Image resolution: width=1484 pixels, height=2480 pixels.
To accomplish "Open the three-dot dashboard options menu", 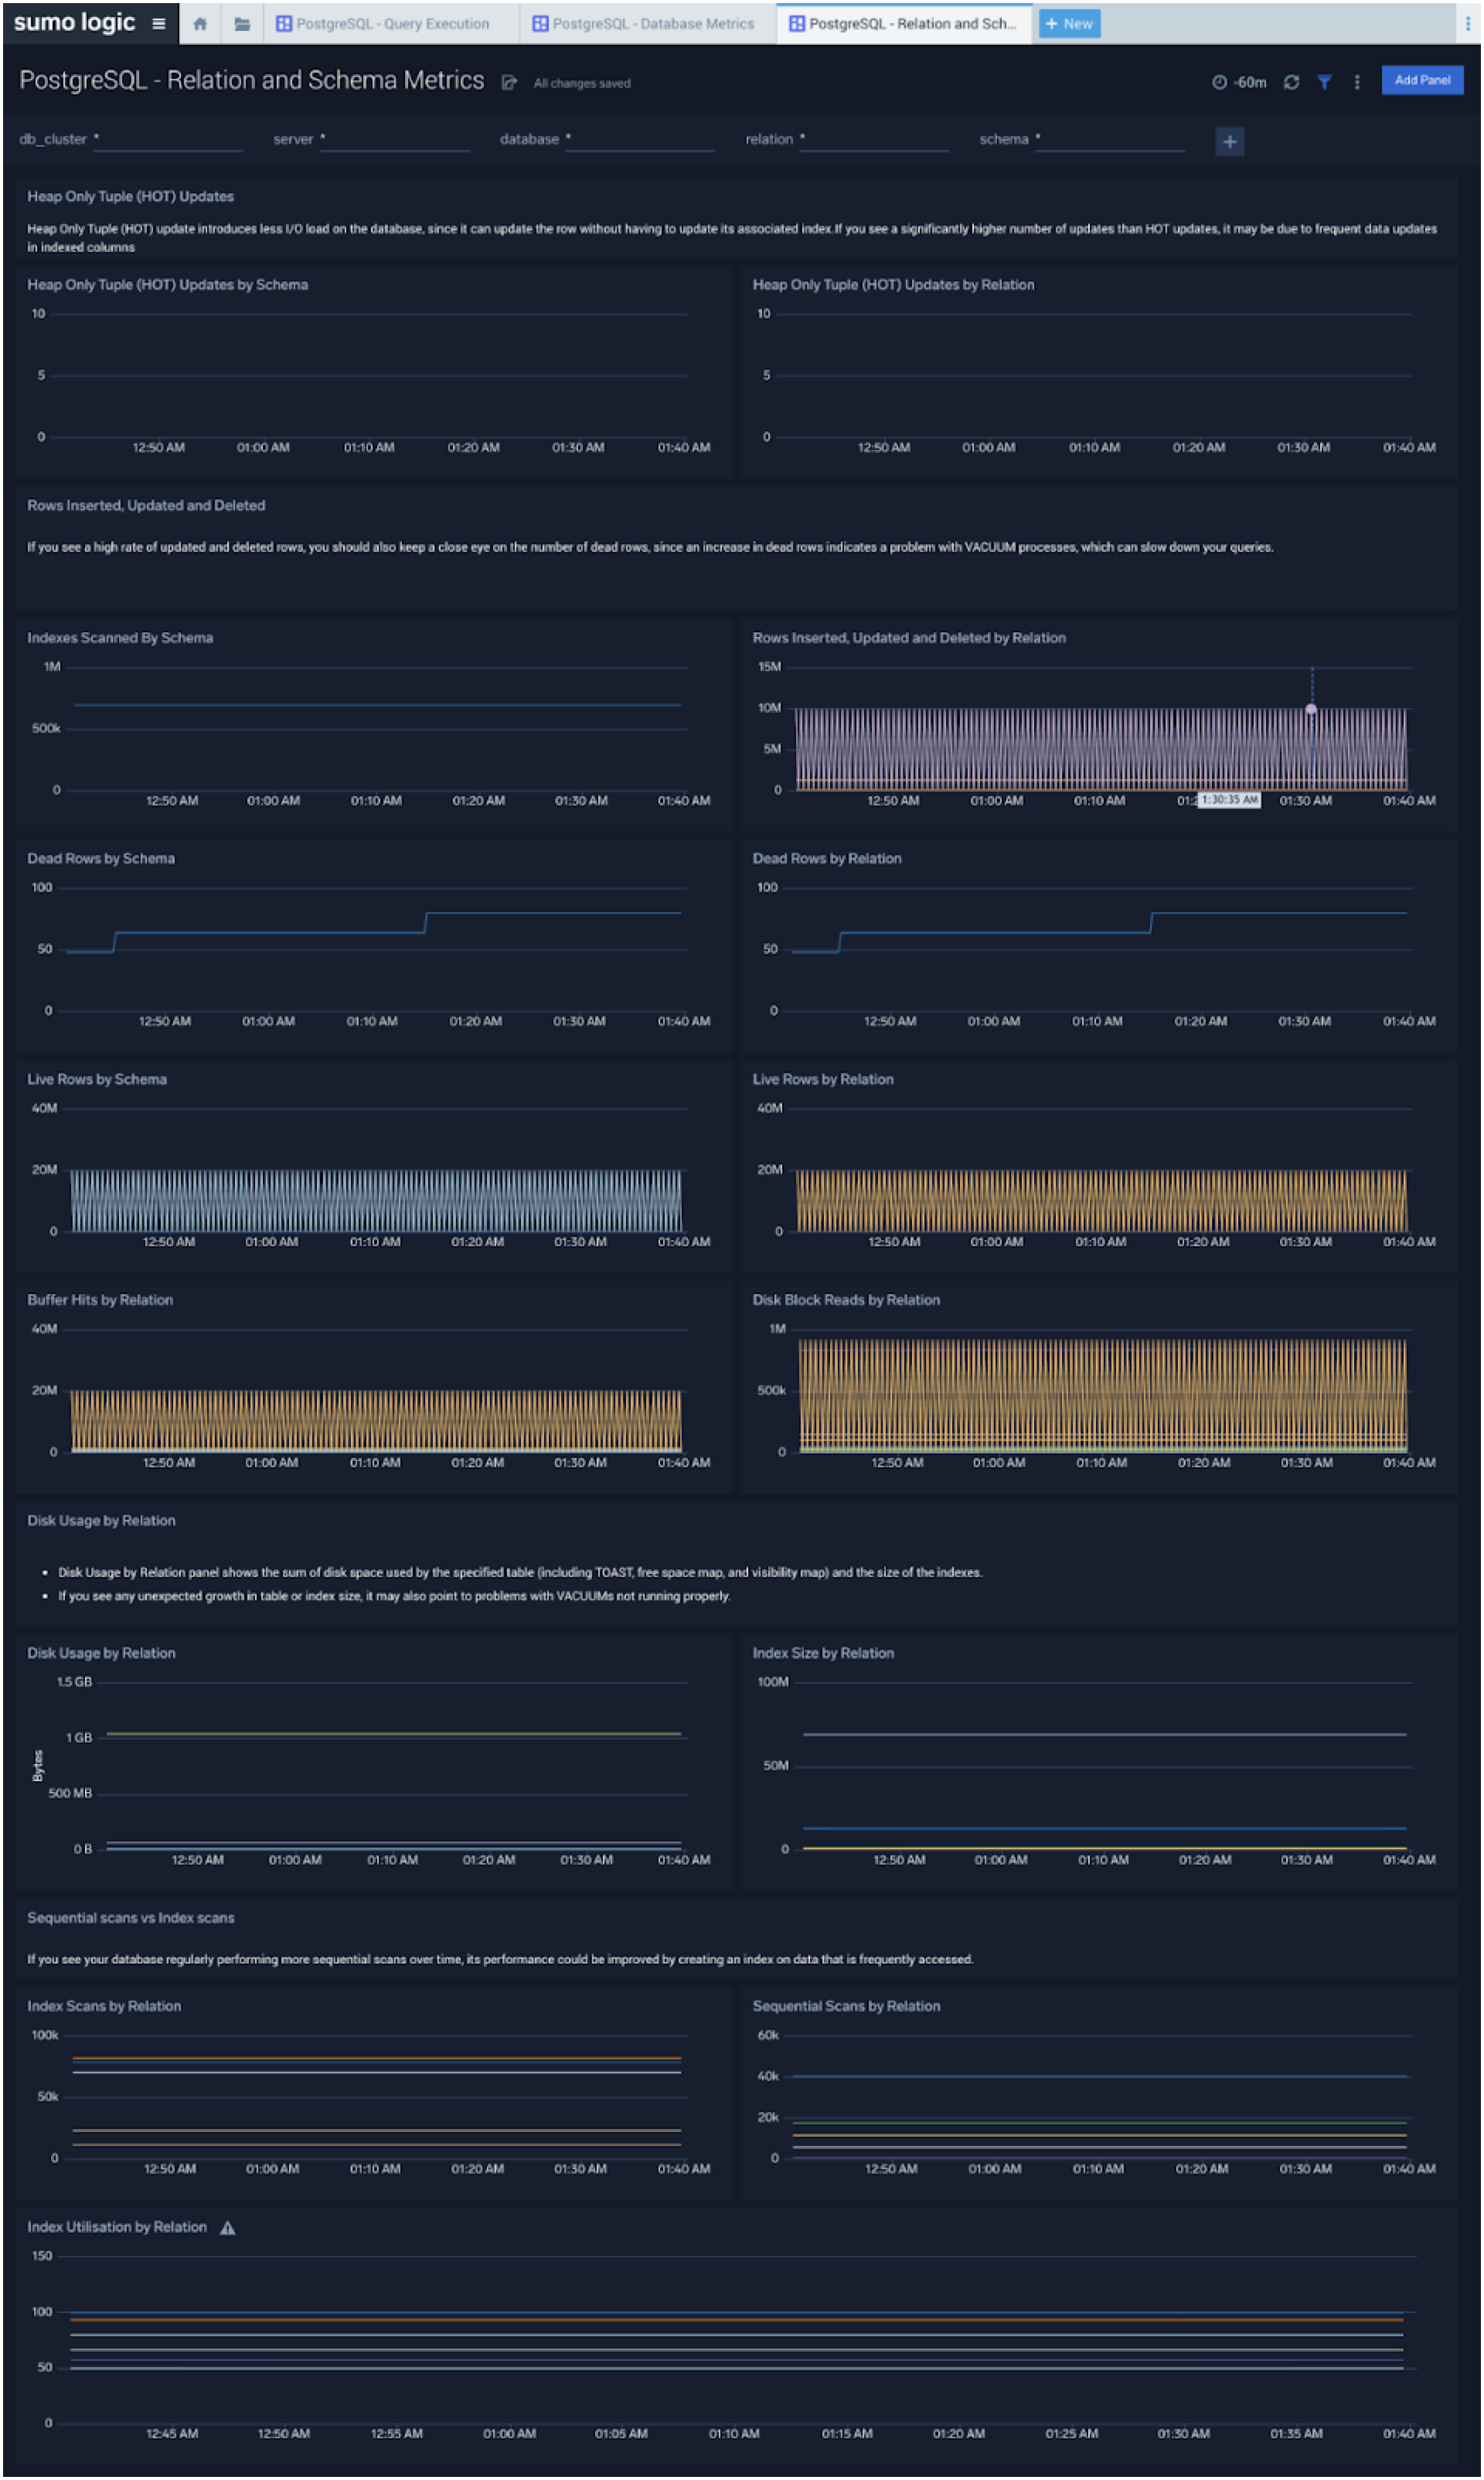I will pos(1356,82).
